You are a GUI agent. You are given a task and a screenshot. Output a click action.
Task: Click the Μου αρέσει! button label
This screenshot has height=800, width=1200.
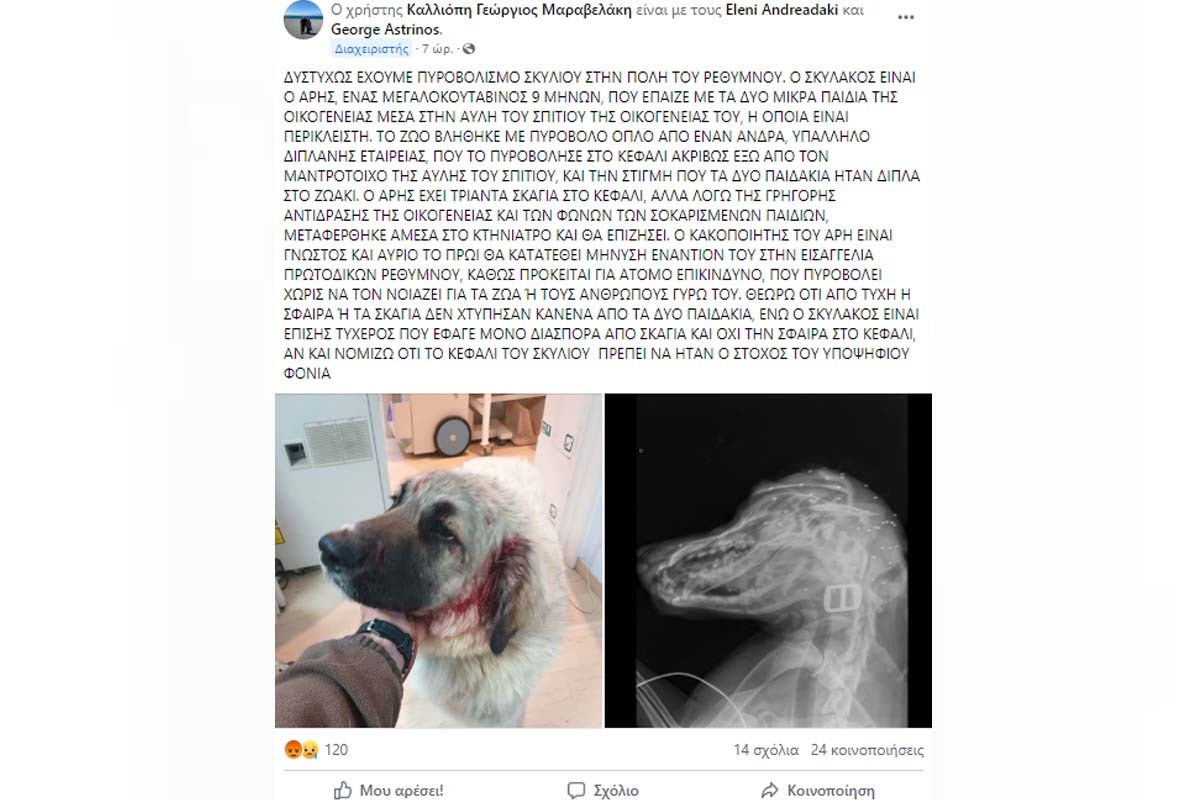[402, 791]
